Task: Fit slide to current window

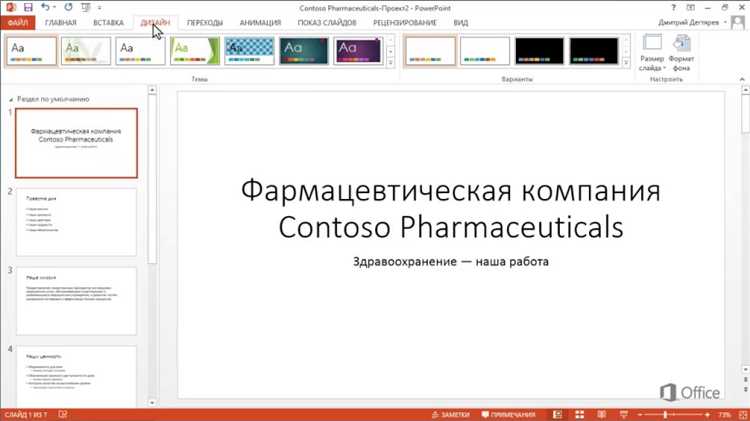Action: [x=742, y=415]
